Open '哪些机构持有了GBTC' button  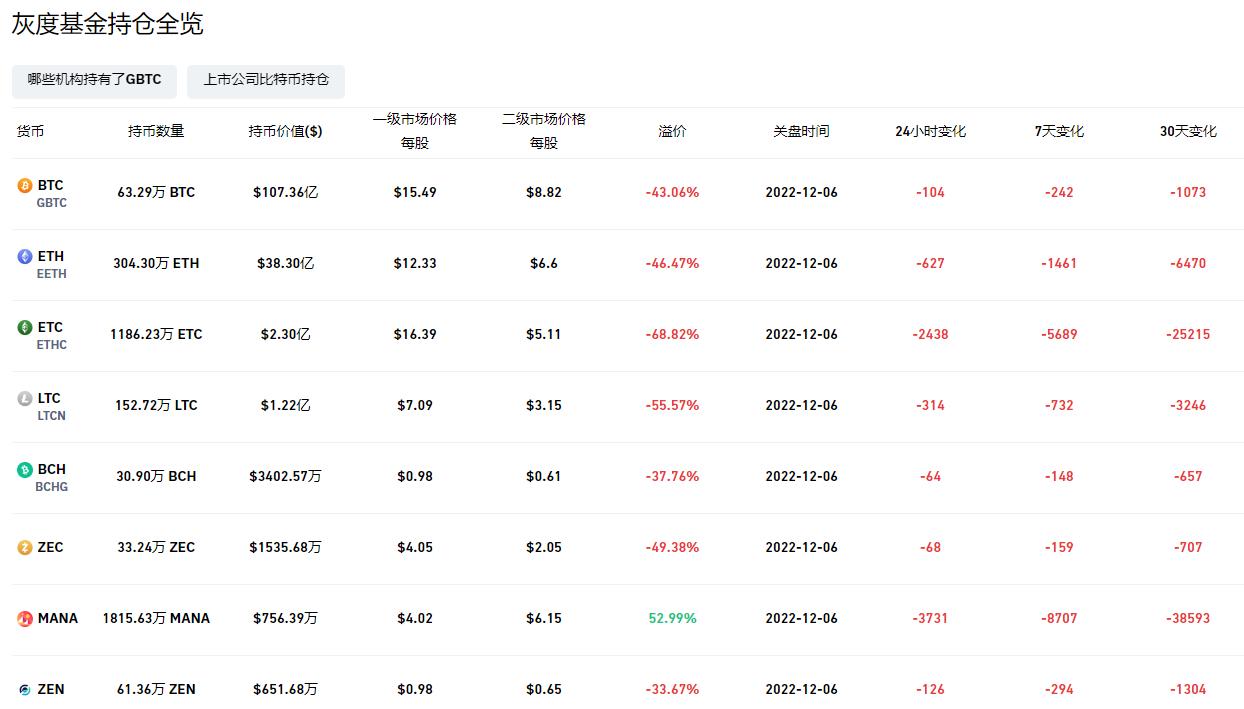pyautogui.click(x=94, y=80)
